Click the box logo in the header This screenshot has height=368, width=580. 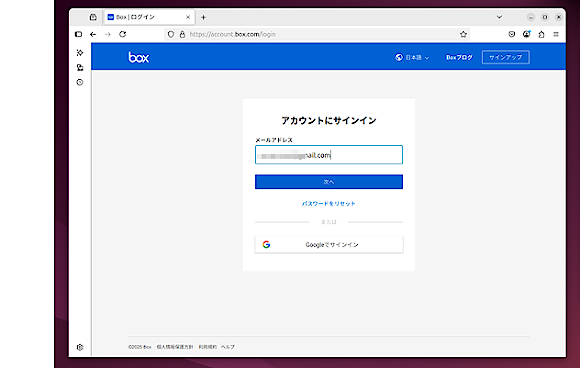(139, 57)
